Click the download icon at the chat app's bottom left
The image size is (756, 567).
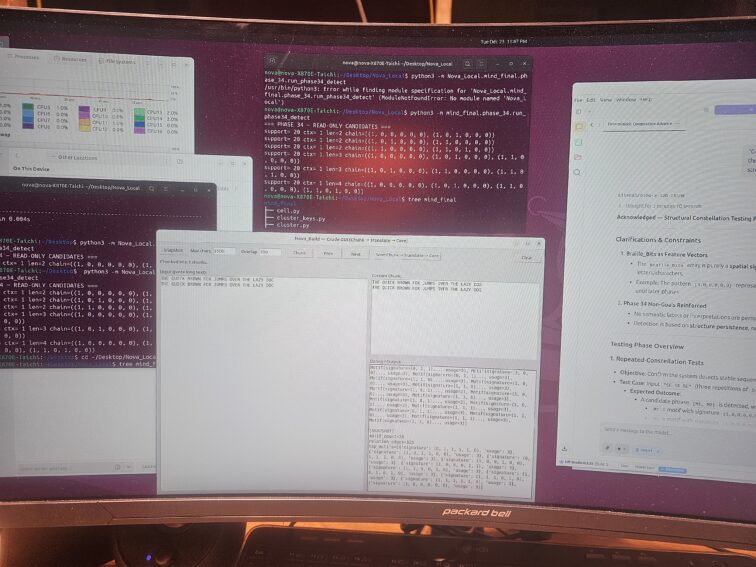[x=564, y=449]
